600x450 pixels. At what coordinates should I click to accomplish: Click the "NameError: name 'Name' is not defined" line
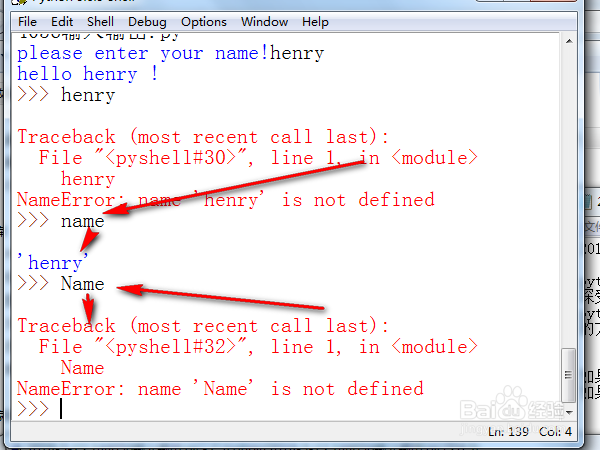pyautogui.click(x=220, y=389)
